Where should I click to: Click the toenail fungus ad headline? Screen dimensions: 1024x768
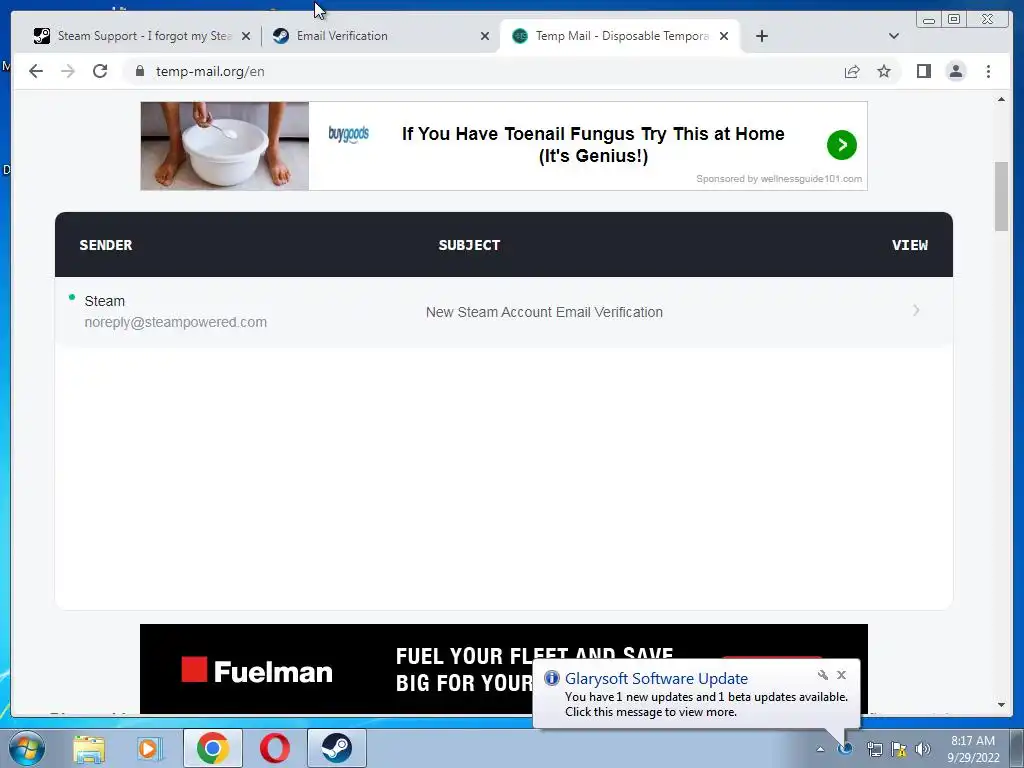tap(593, 144)
